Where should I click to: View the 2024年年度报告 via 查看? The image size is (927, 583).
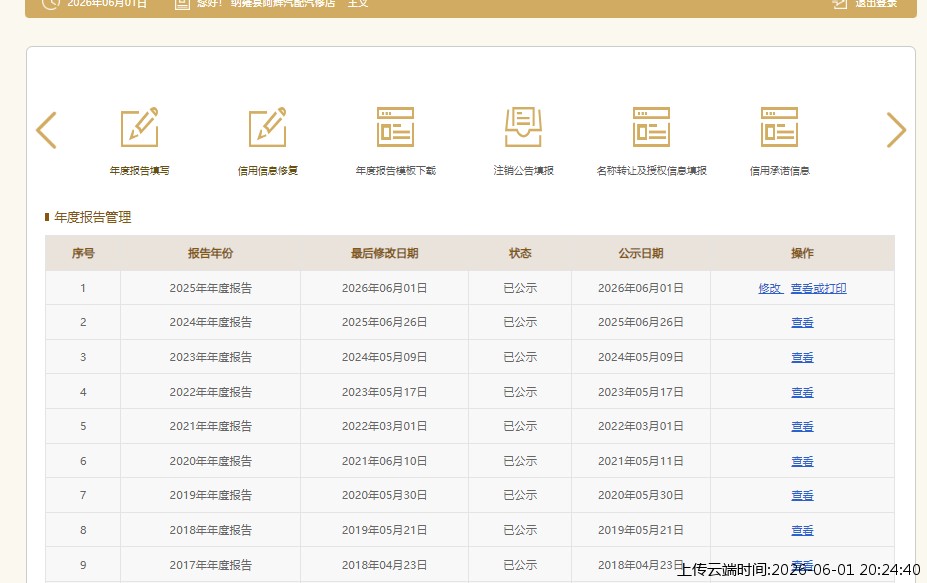pyautogui.click(x=802, y=322)
